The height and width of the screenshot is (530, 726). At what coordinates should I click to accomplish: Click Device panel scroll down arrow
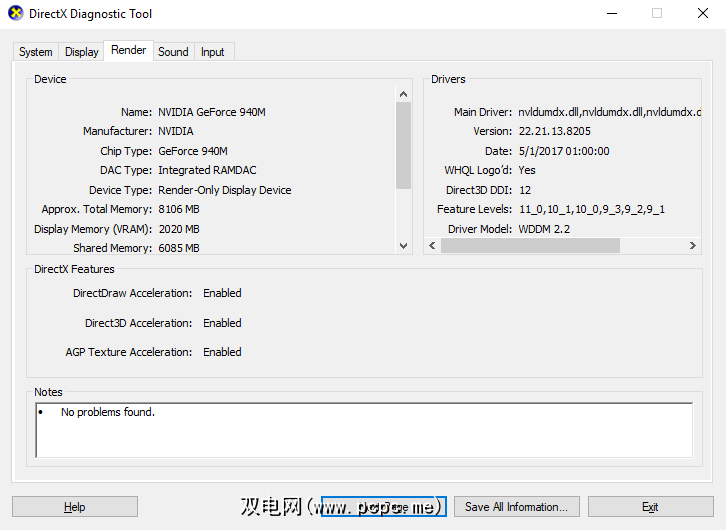pos(403,246)
